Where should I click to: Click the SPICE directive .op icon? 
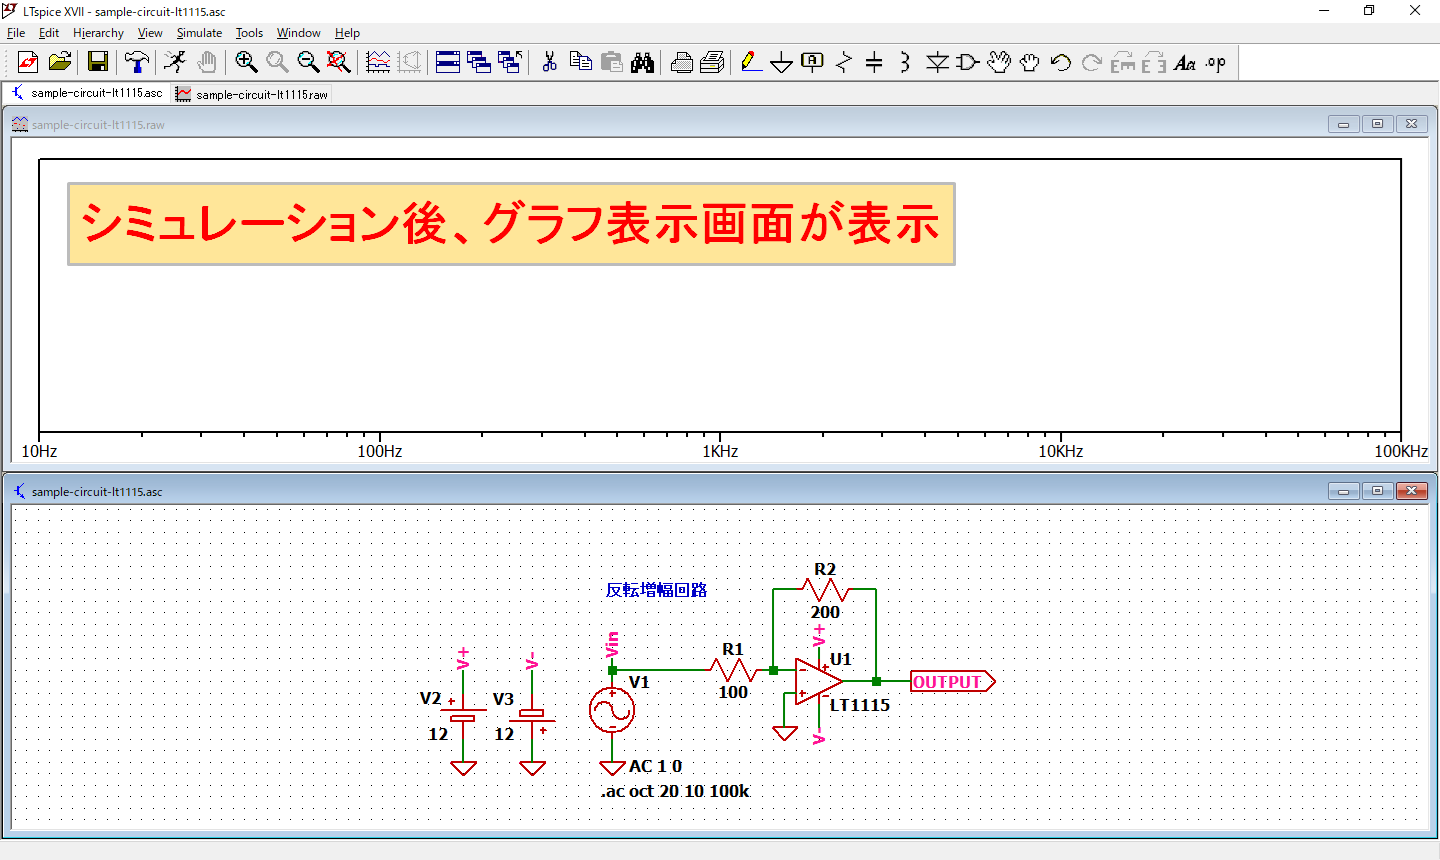[x=1215, y=62]
